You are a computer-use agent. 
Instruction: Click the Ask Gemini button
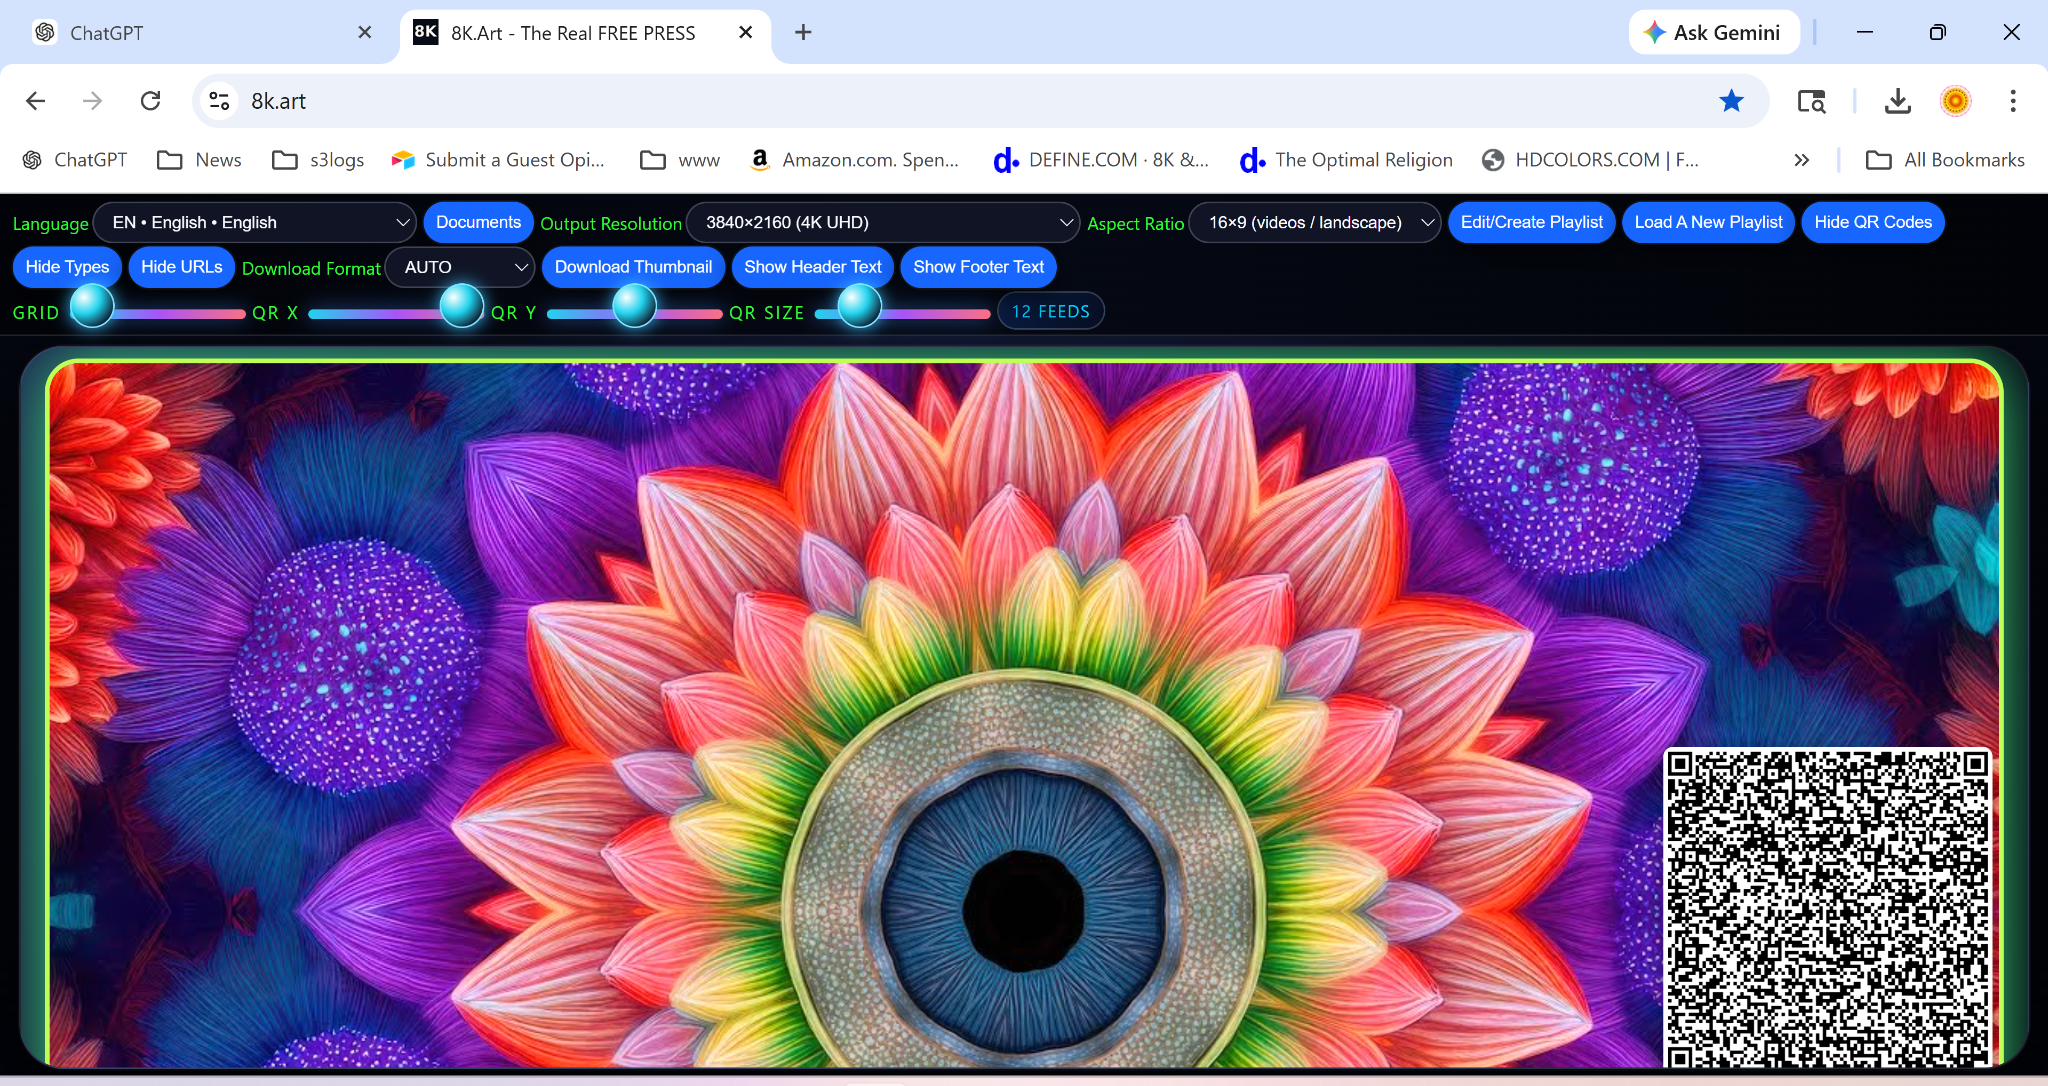point(1714,33)
